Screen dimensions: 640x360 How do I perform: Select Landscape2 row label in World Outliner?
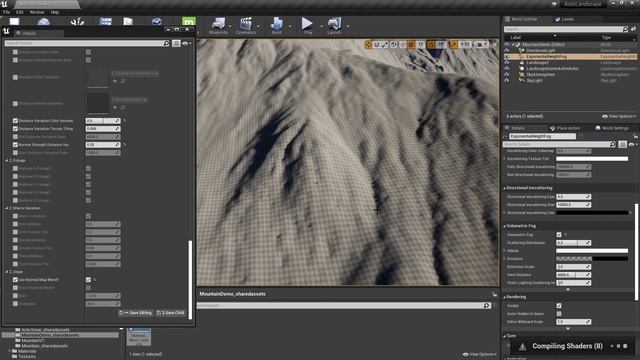pos(537,63)
